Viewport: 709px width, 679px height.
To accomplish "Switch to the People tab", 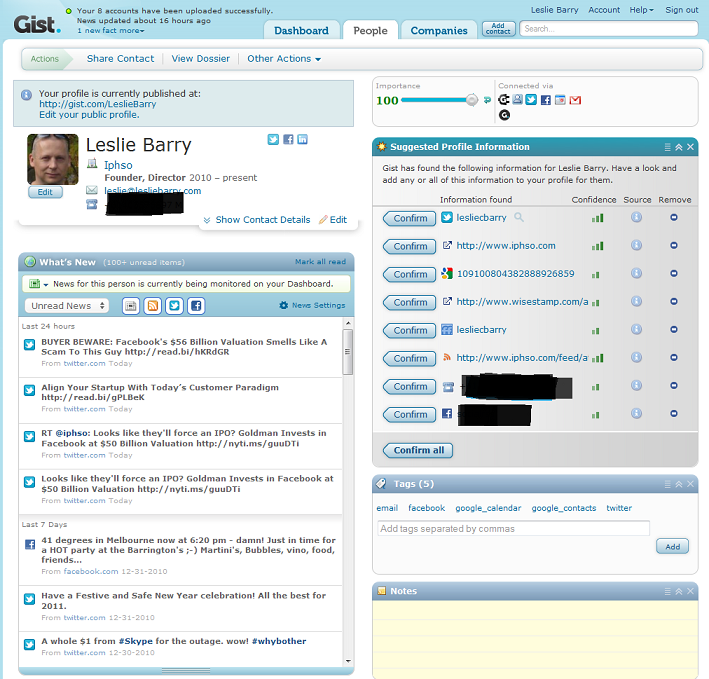I will [x=370, y=30].
